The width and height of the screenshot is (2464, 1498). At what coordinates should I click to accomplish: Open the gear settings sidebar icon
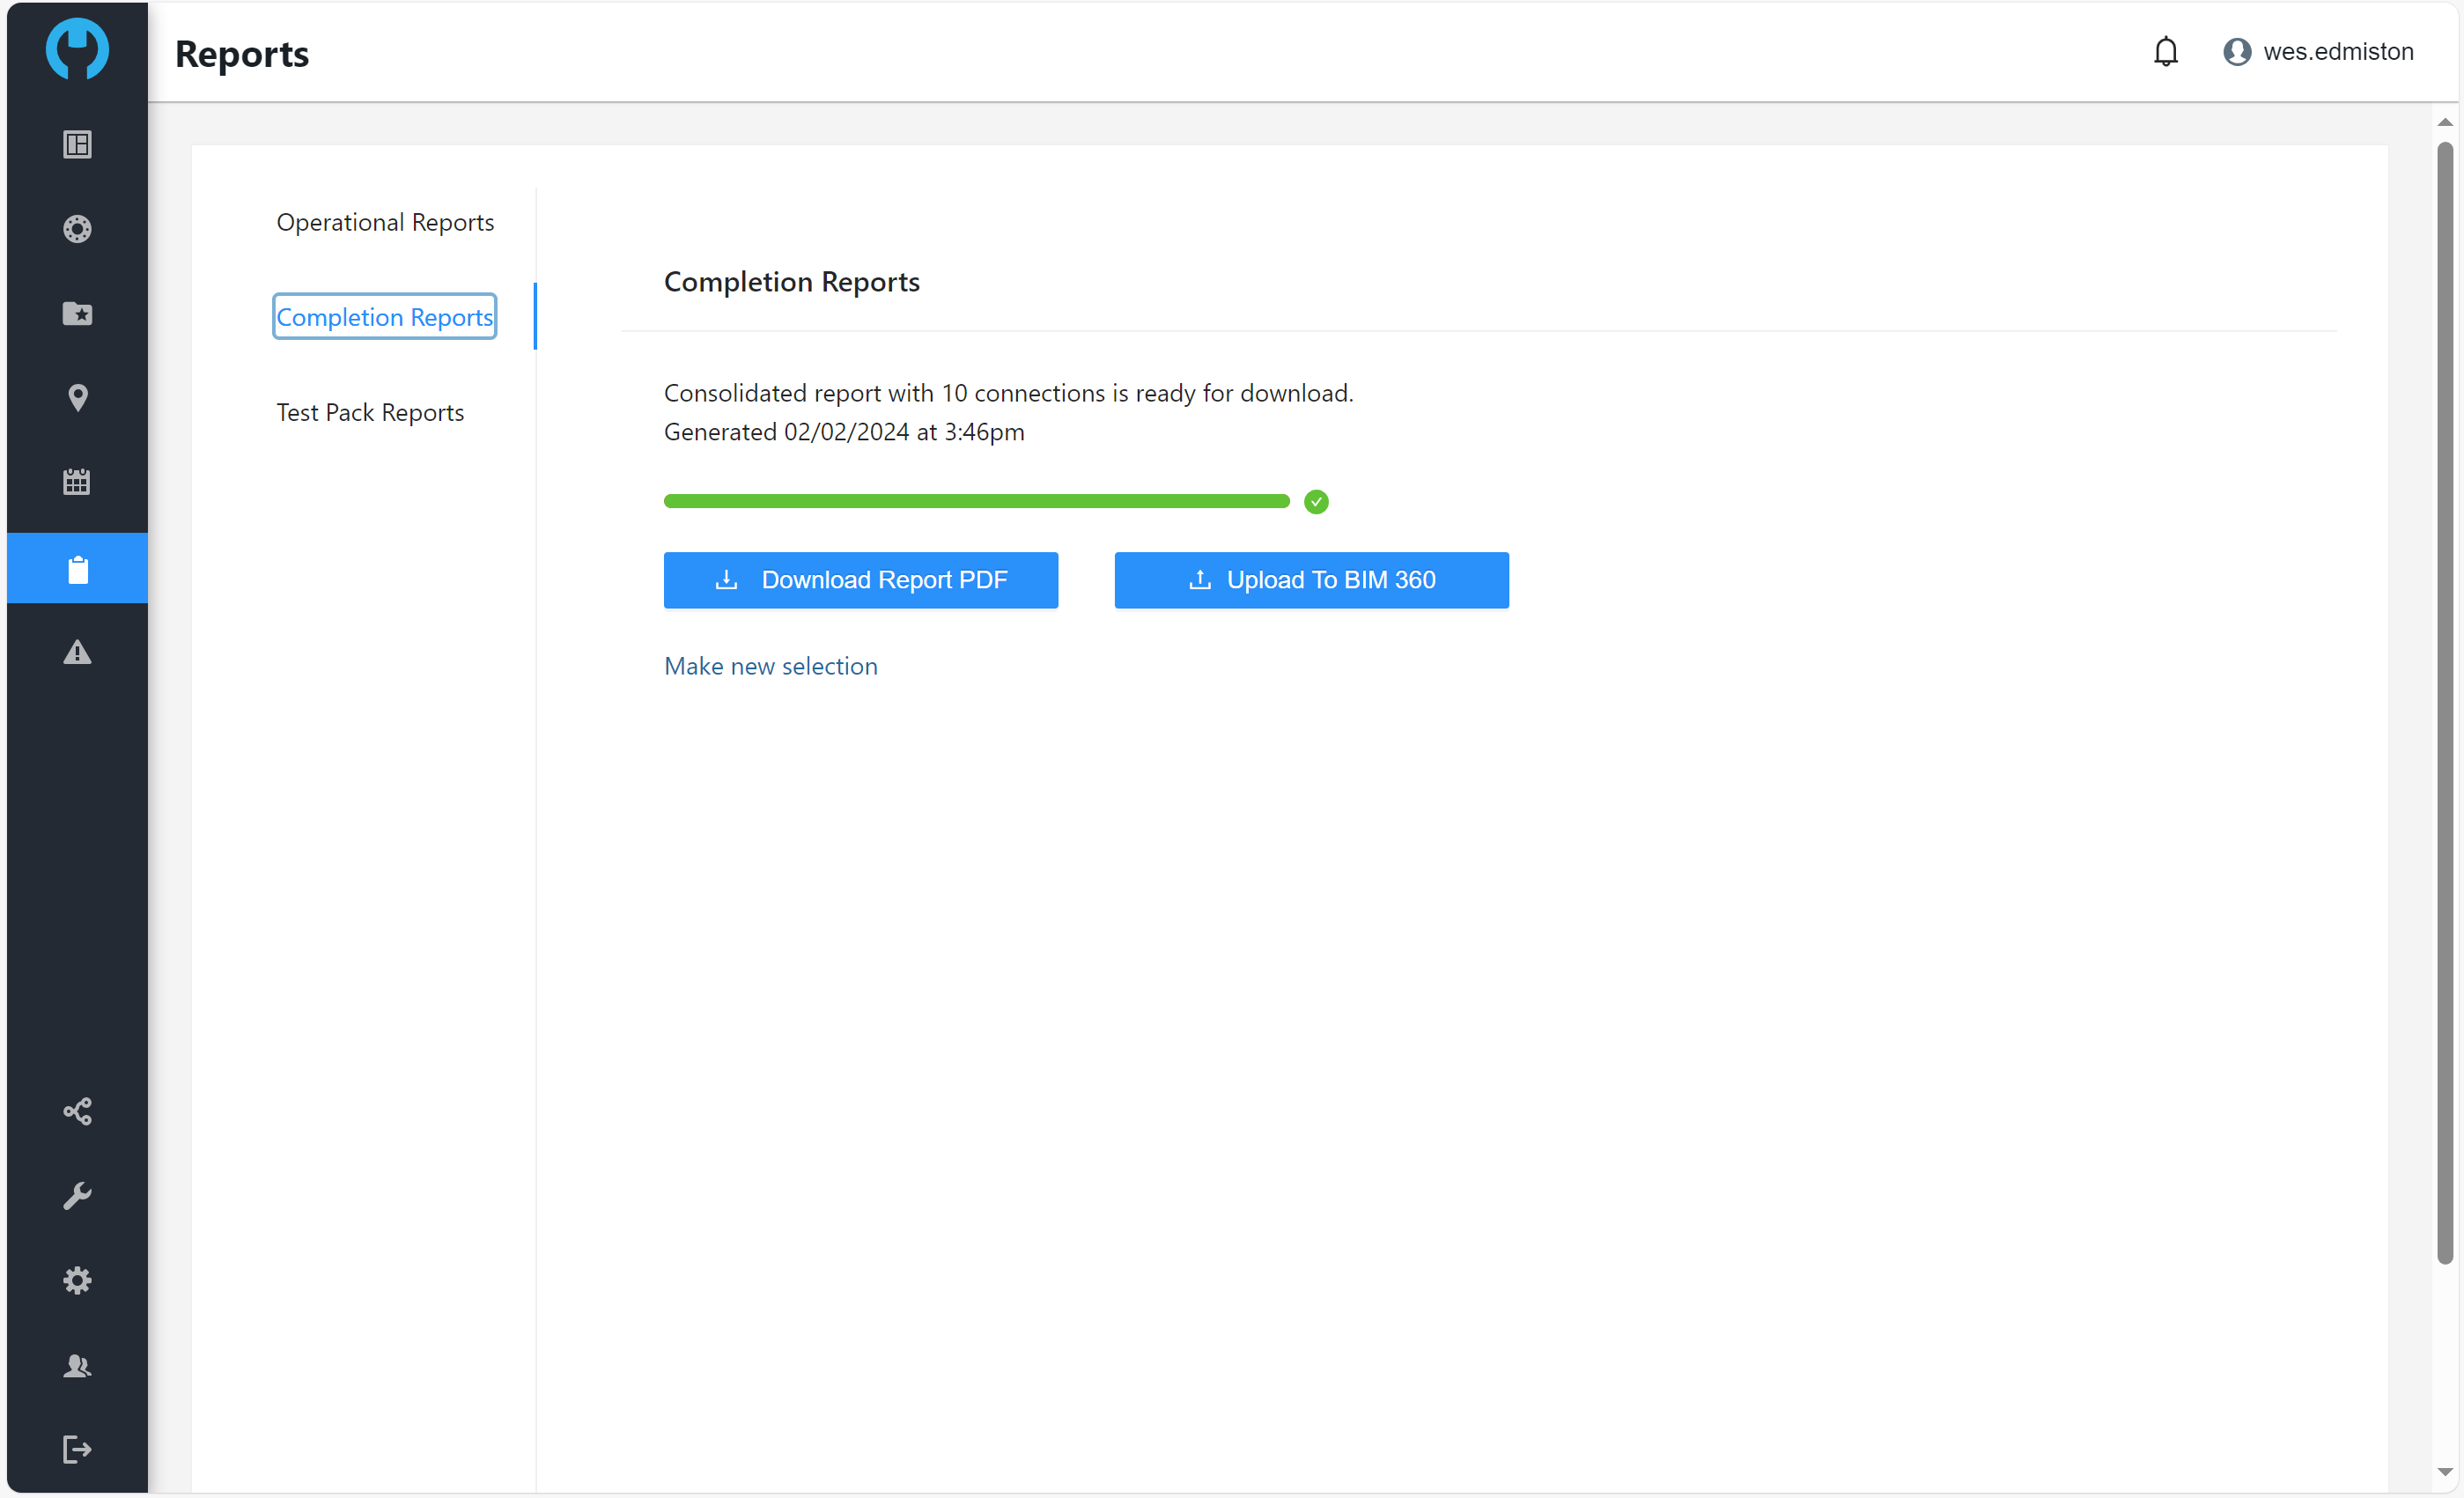pos(77,1281)
